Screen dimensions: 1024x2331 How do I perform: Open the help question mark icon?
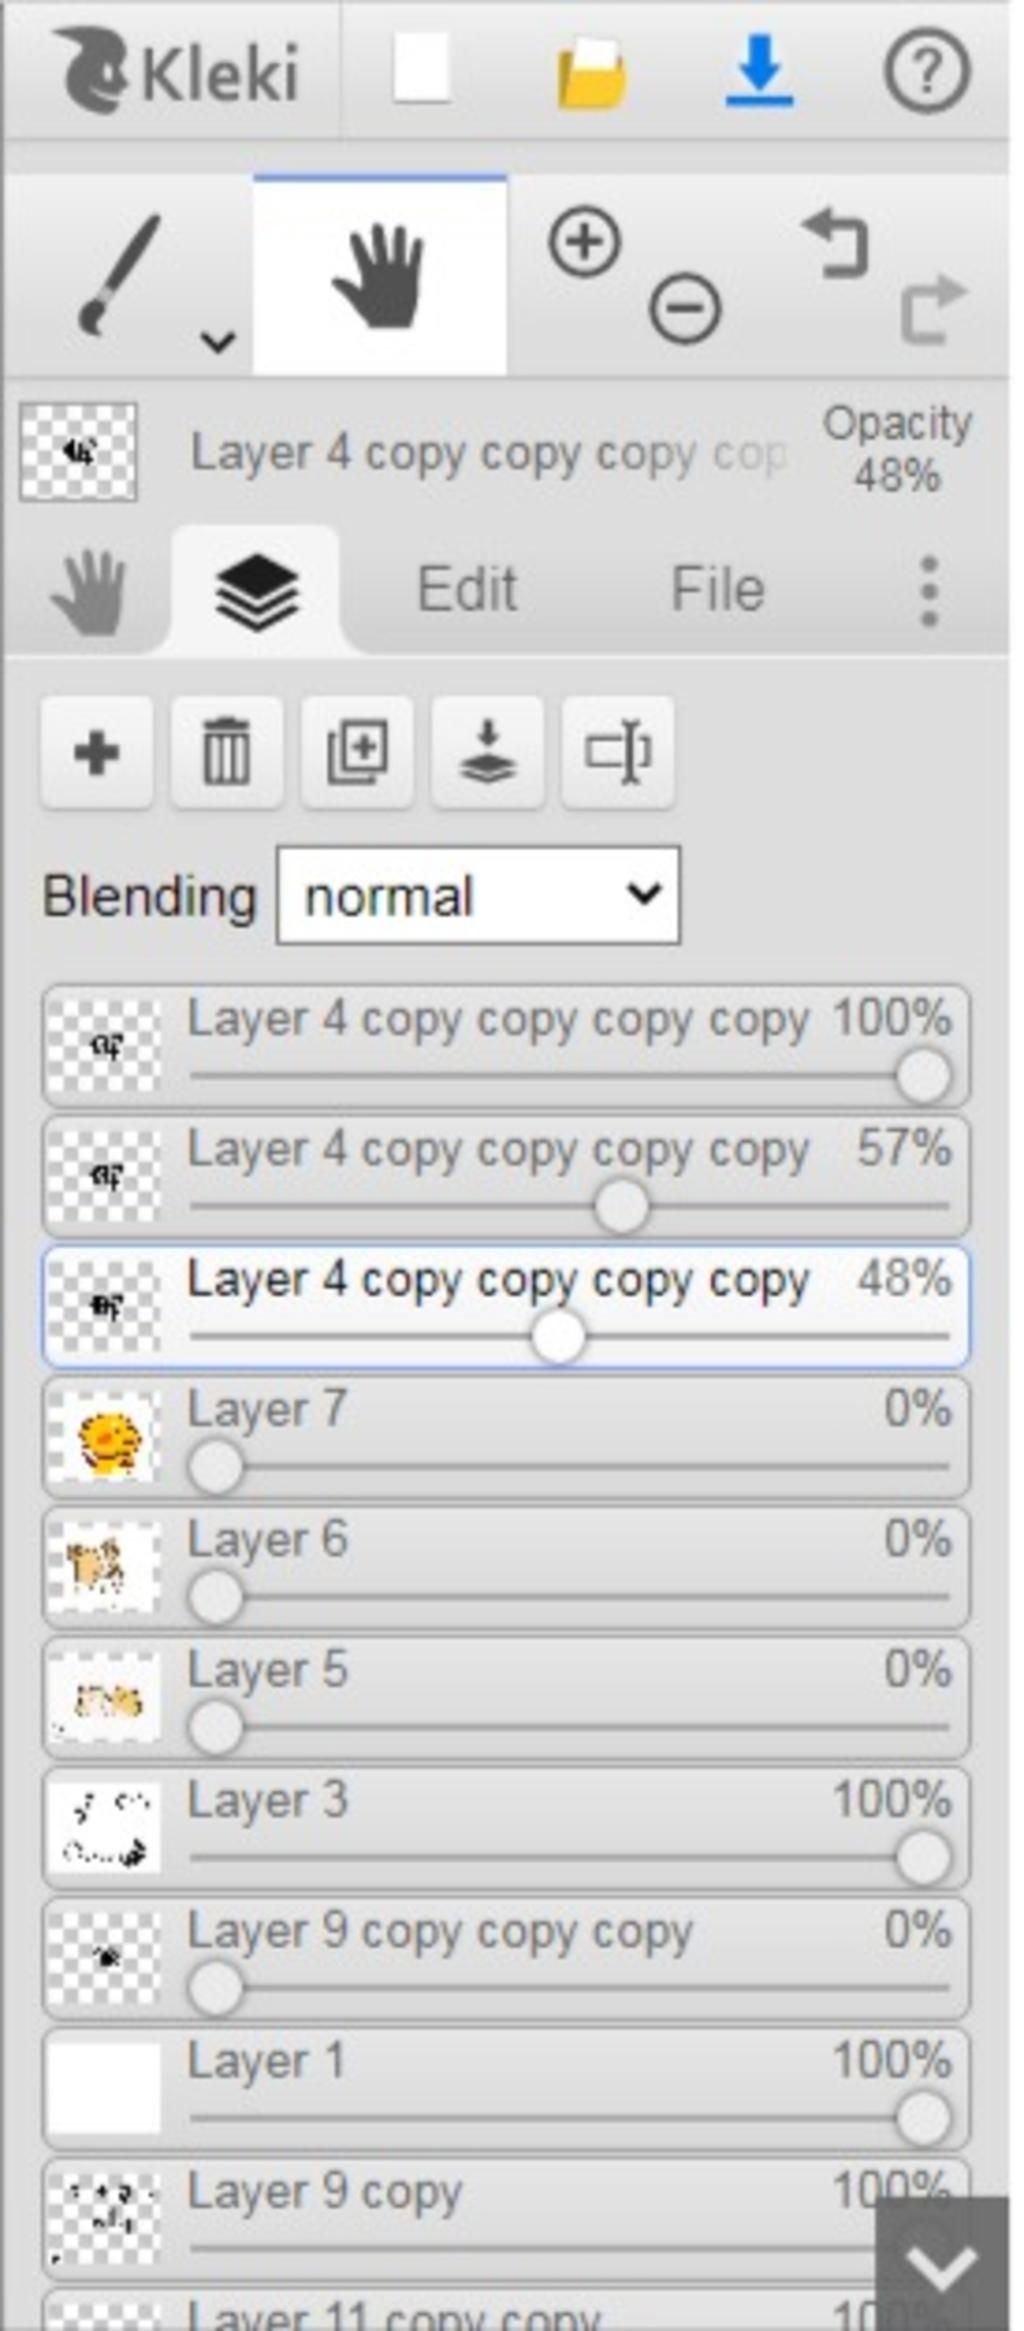[x=927, y=71]
